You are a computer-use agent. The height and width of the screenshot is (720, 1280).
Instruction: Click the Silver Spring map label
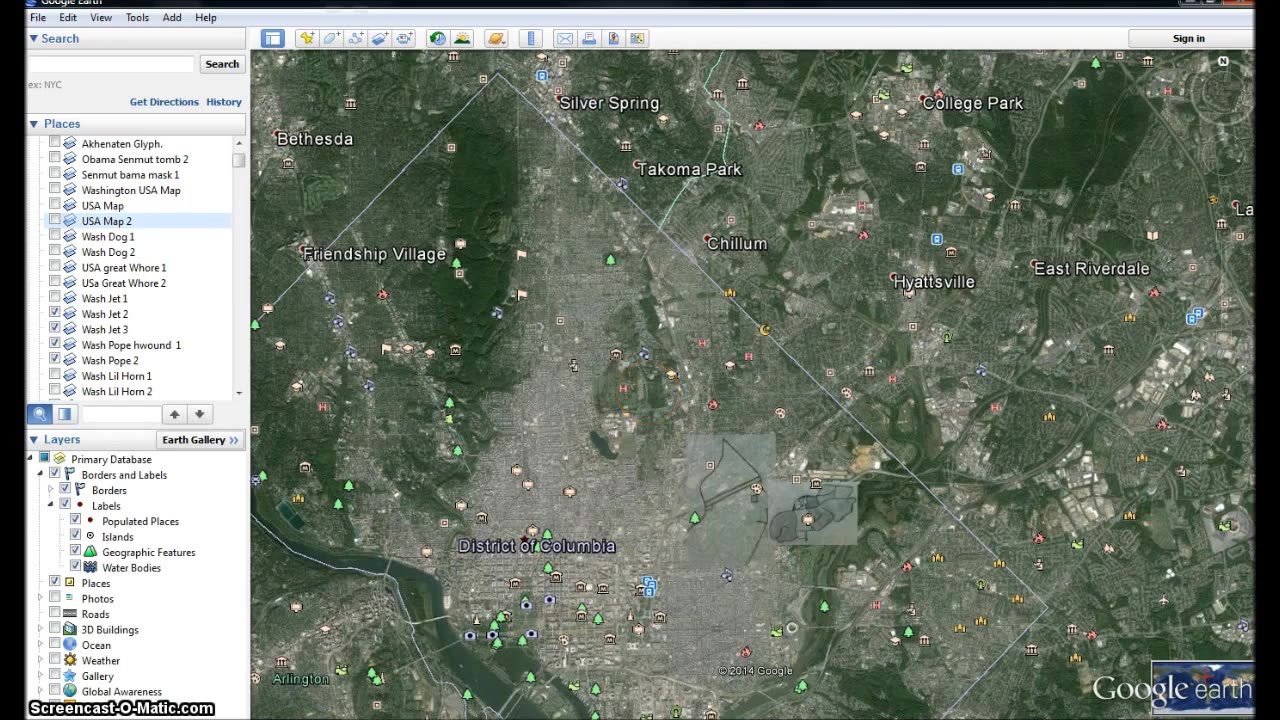pos(610,103)
